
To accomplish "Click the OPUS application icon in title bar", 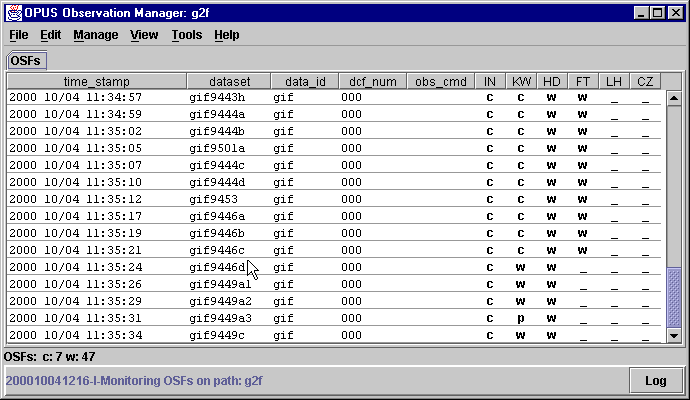I will (11, 12).
